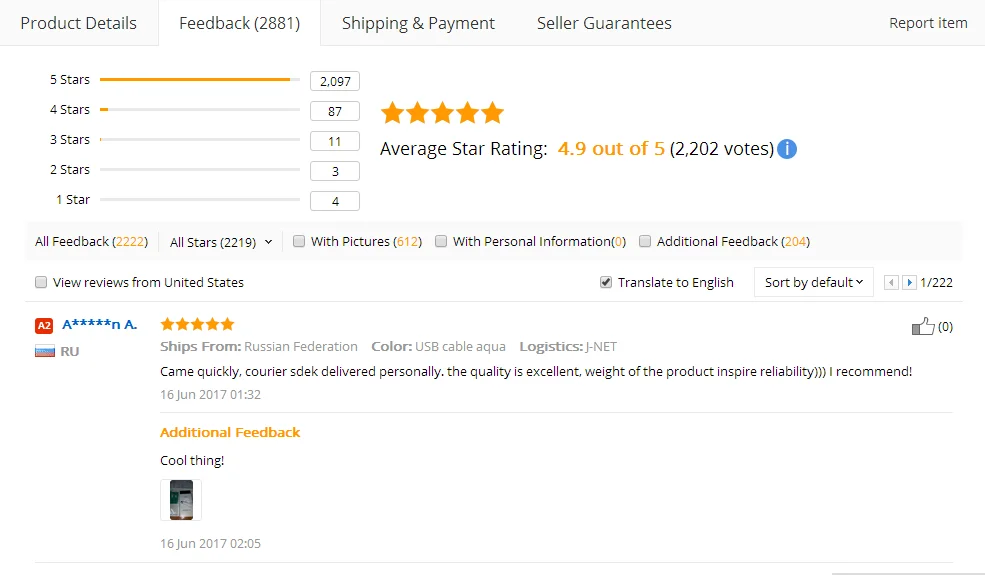Click the A2 buyer level badge
This screenshot has height=575, width=985.
click(44, 325)
